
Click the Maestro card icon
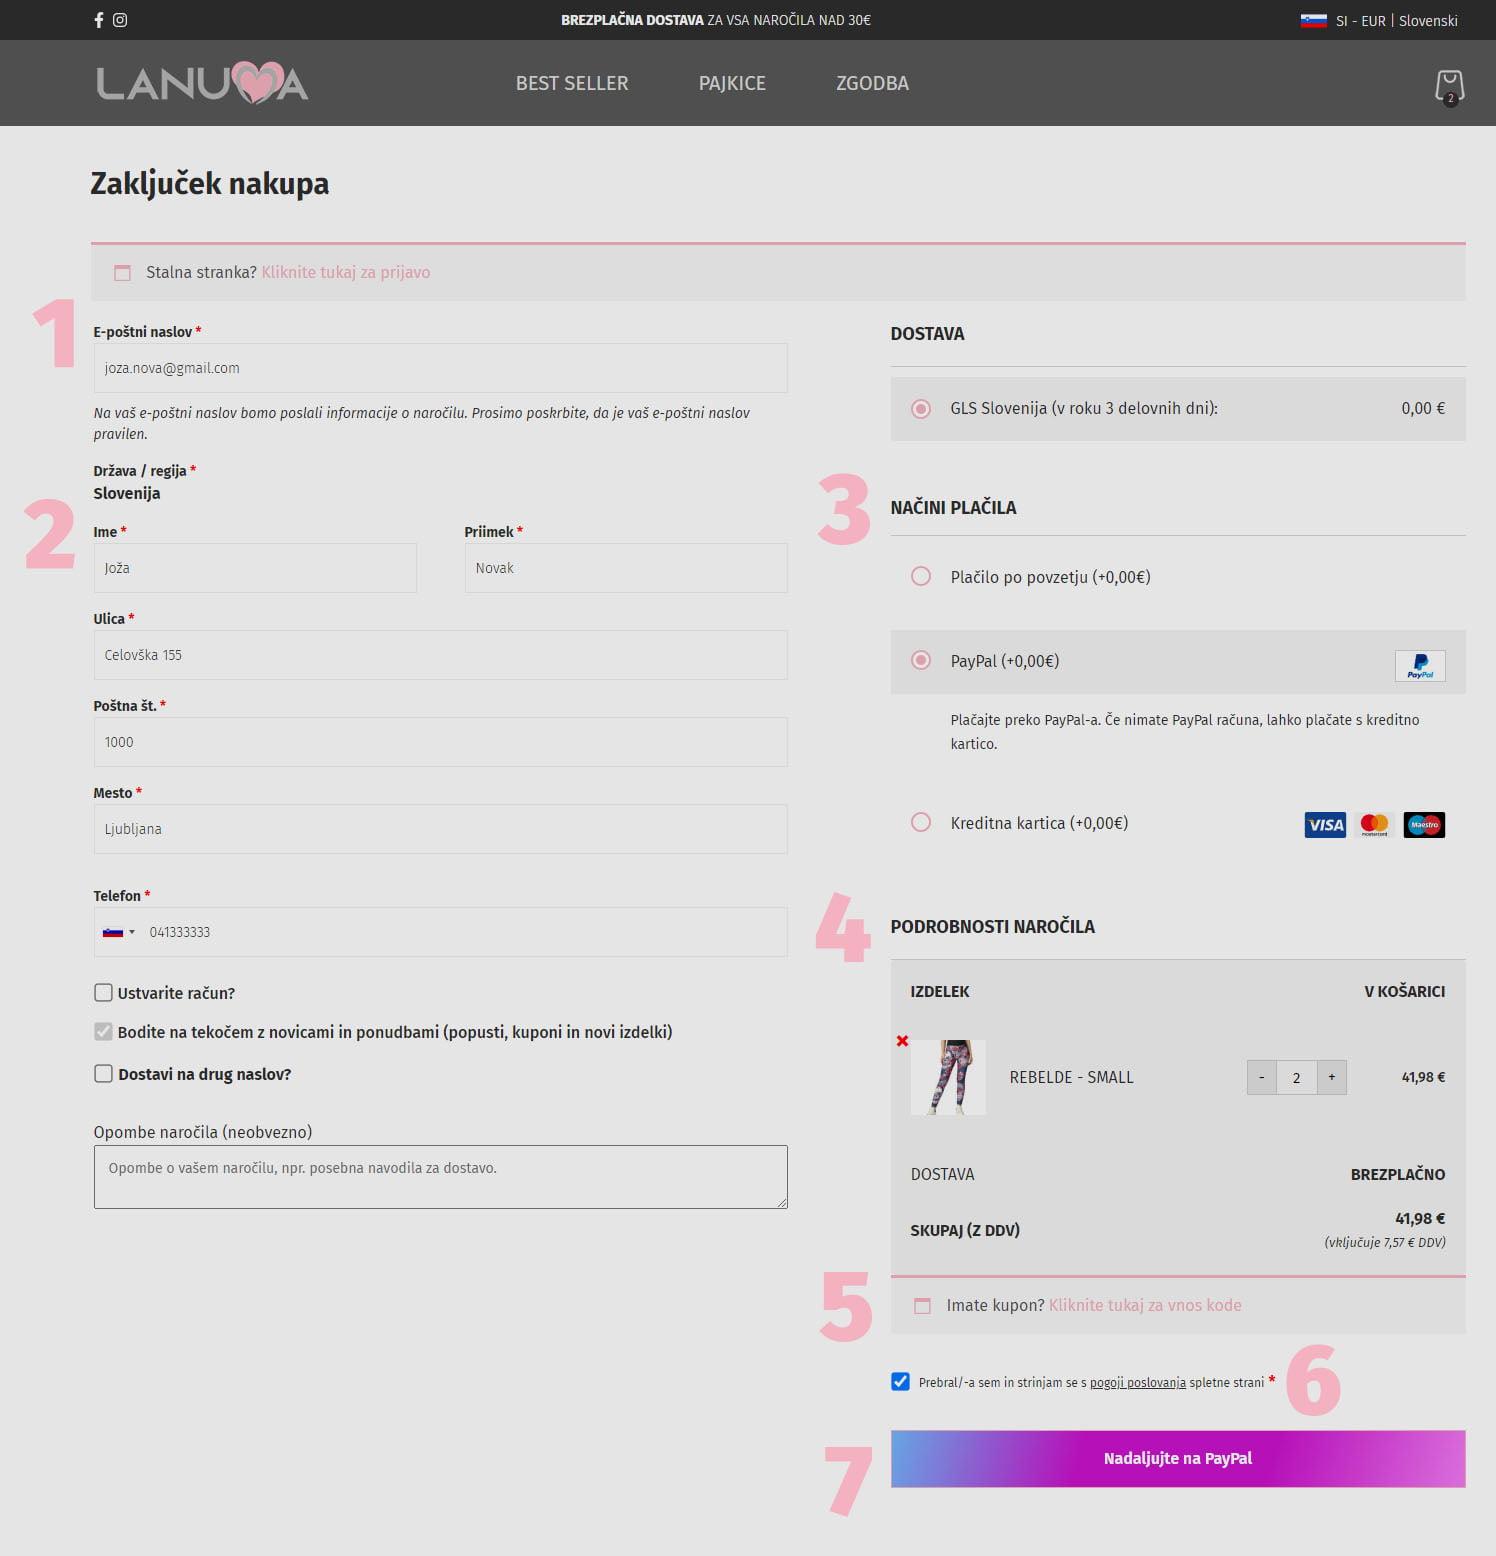1424,825
